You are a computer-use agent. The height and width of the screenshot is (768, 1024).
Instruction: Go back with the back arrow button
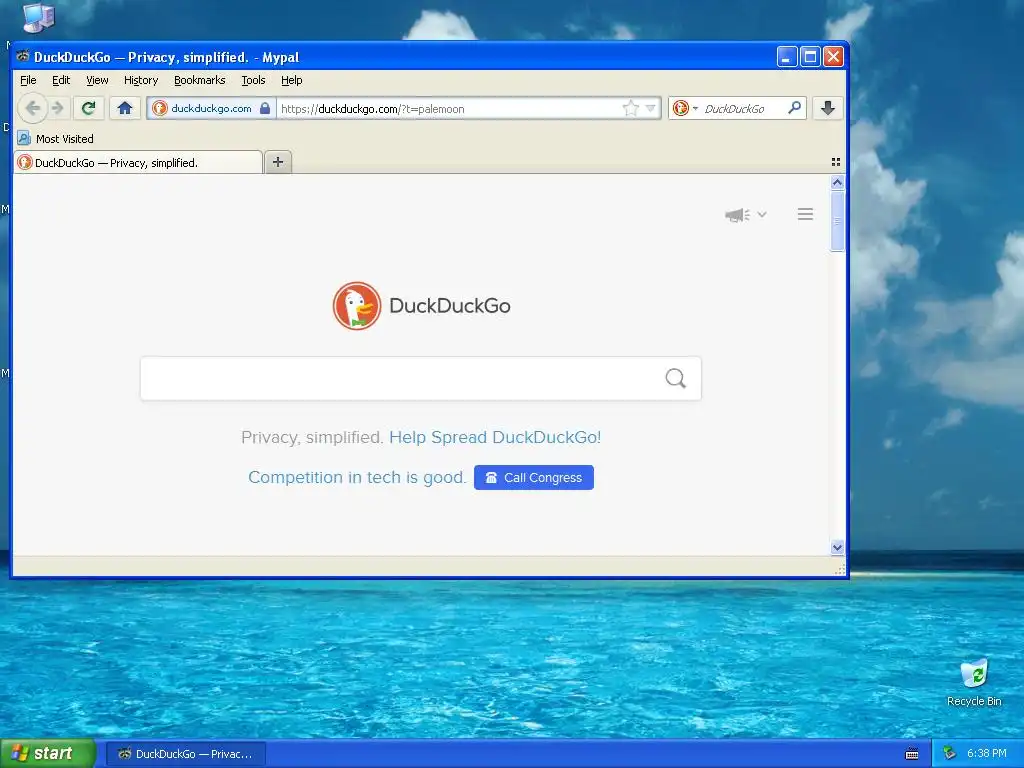(32, 108)
